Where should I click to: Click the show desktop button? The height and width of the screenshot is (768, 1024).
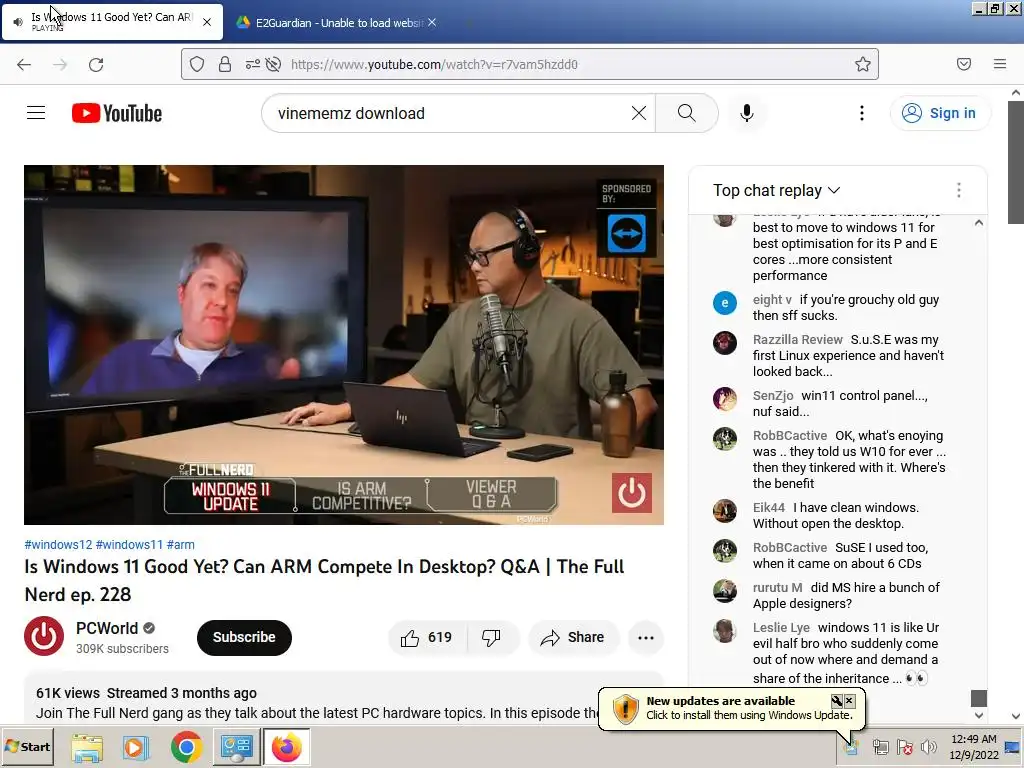click(x=1012, y=747)
